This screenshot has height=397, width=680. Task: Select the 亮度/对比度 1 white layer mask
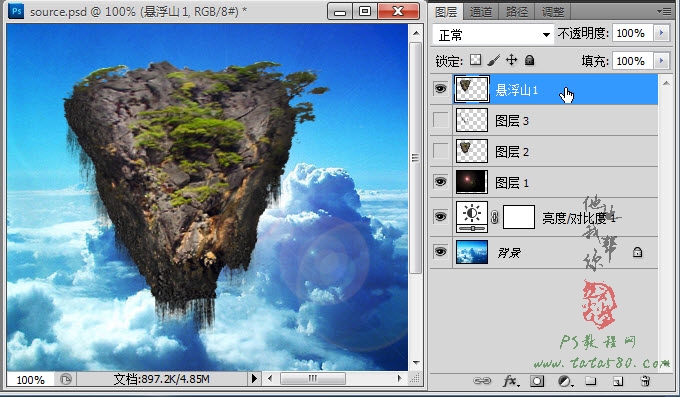(x=519, y=217)
